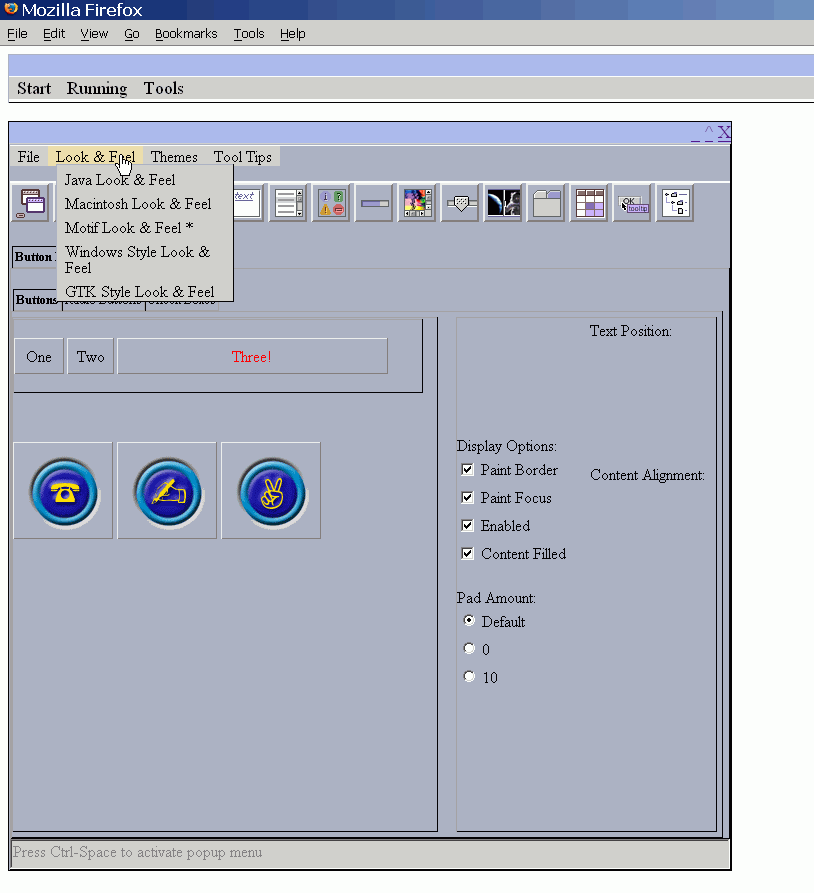This screenshot has height=893, width=814.
Task: Select the Tree demo toolbar icon
Action: click(675, 203)
